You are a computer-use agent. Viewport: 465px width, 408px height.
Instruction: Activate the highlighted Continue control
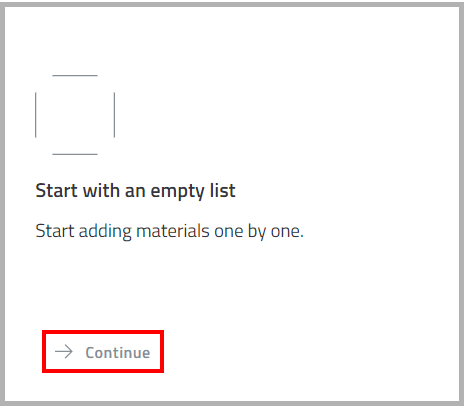[x=103, y=352]
